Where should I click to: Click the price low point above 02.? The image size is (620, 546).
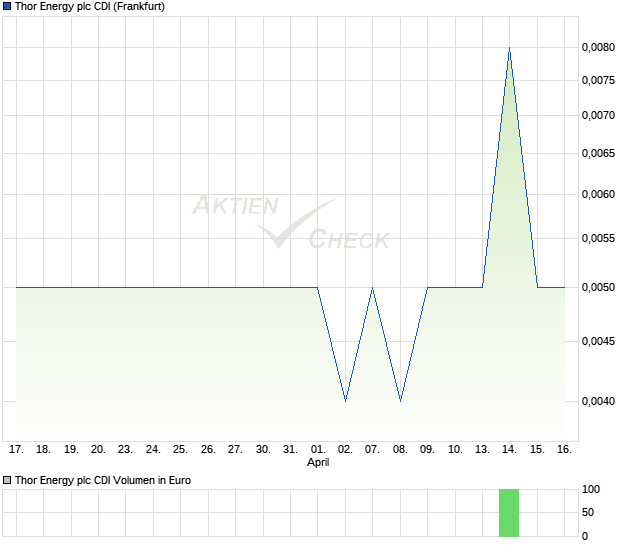tap(346, 401)
